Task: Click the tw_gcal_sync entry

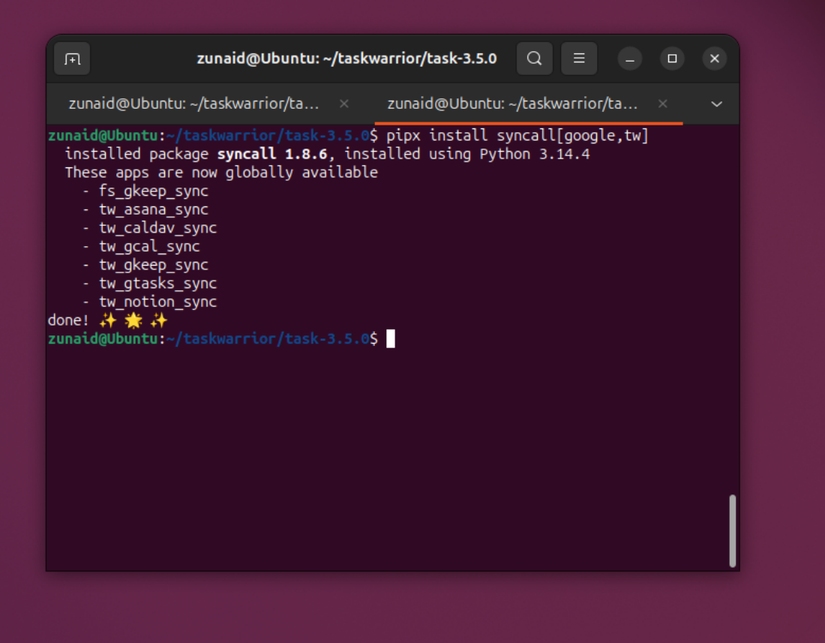Action: (149, 246)
